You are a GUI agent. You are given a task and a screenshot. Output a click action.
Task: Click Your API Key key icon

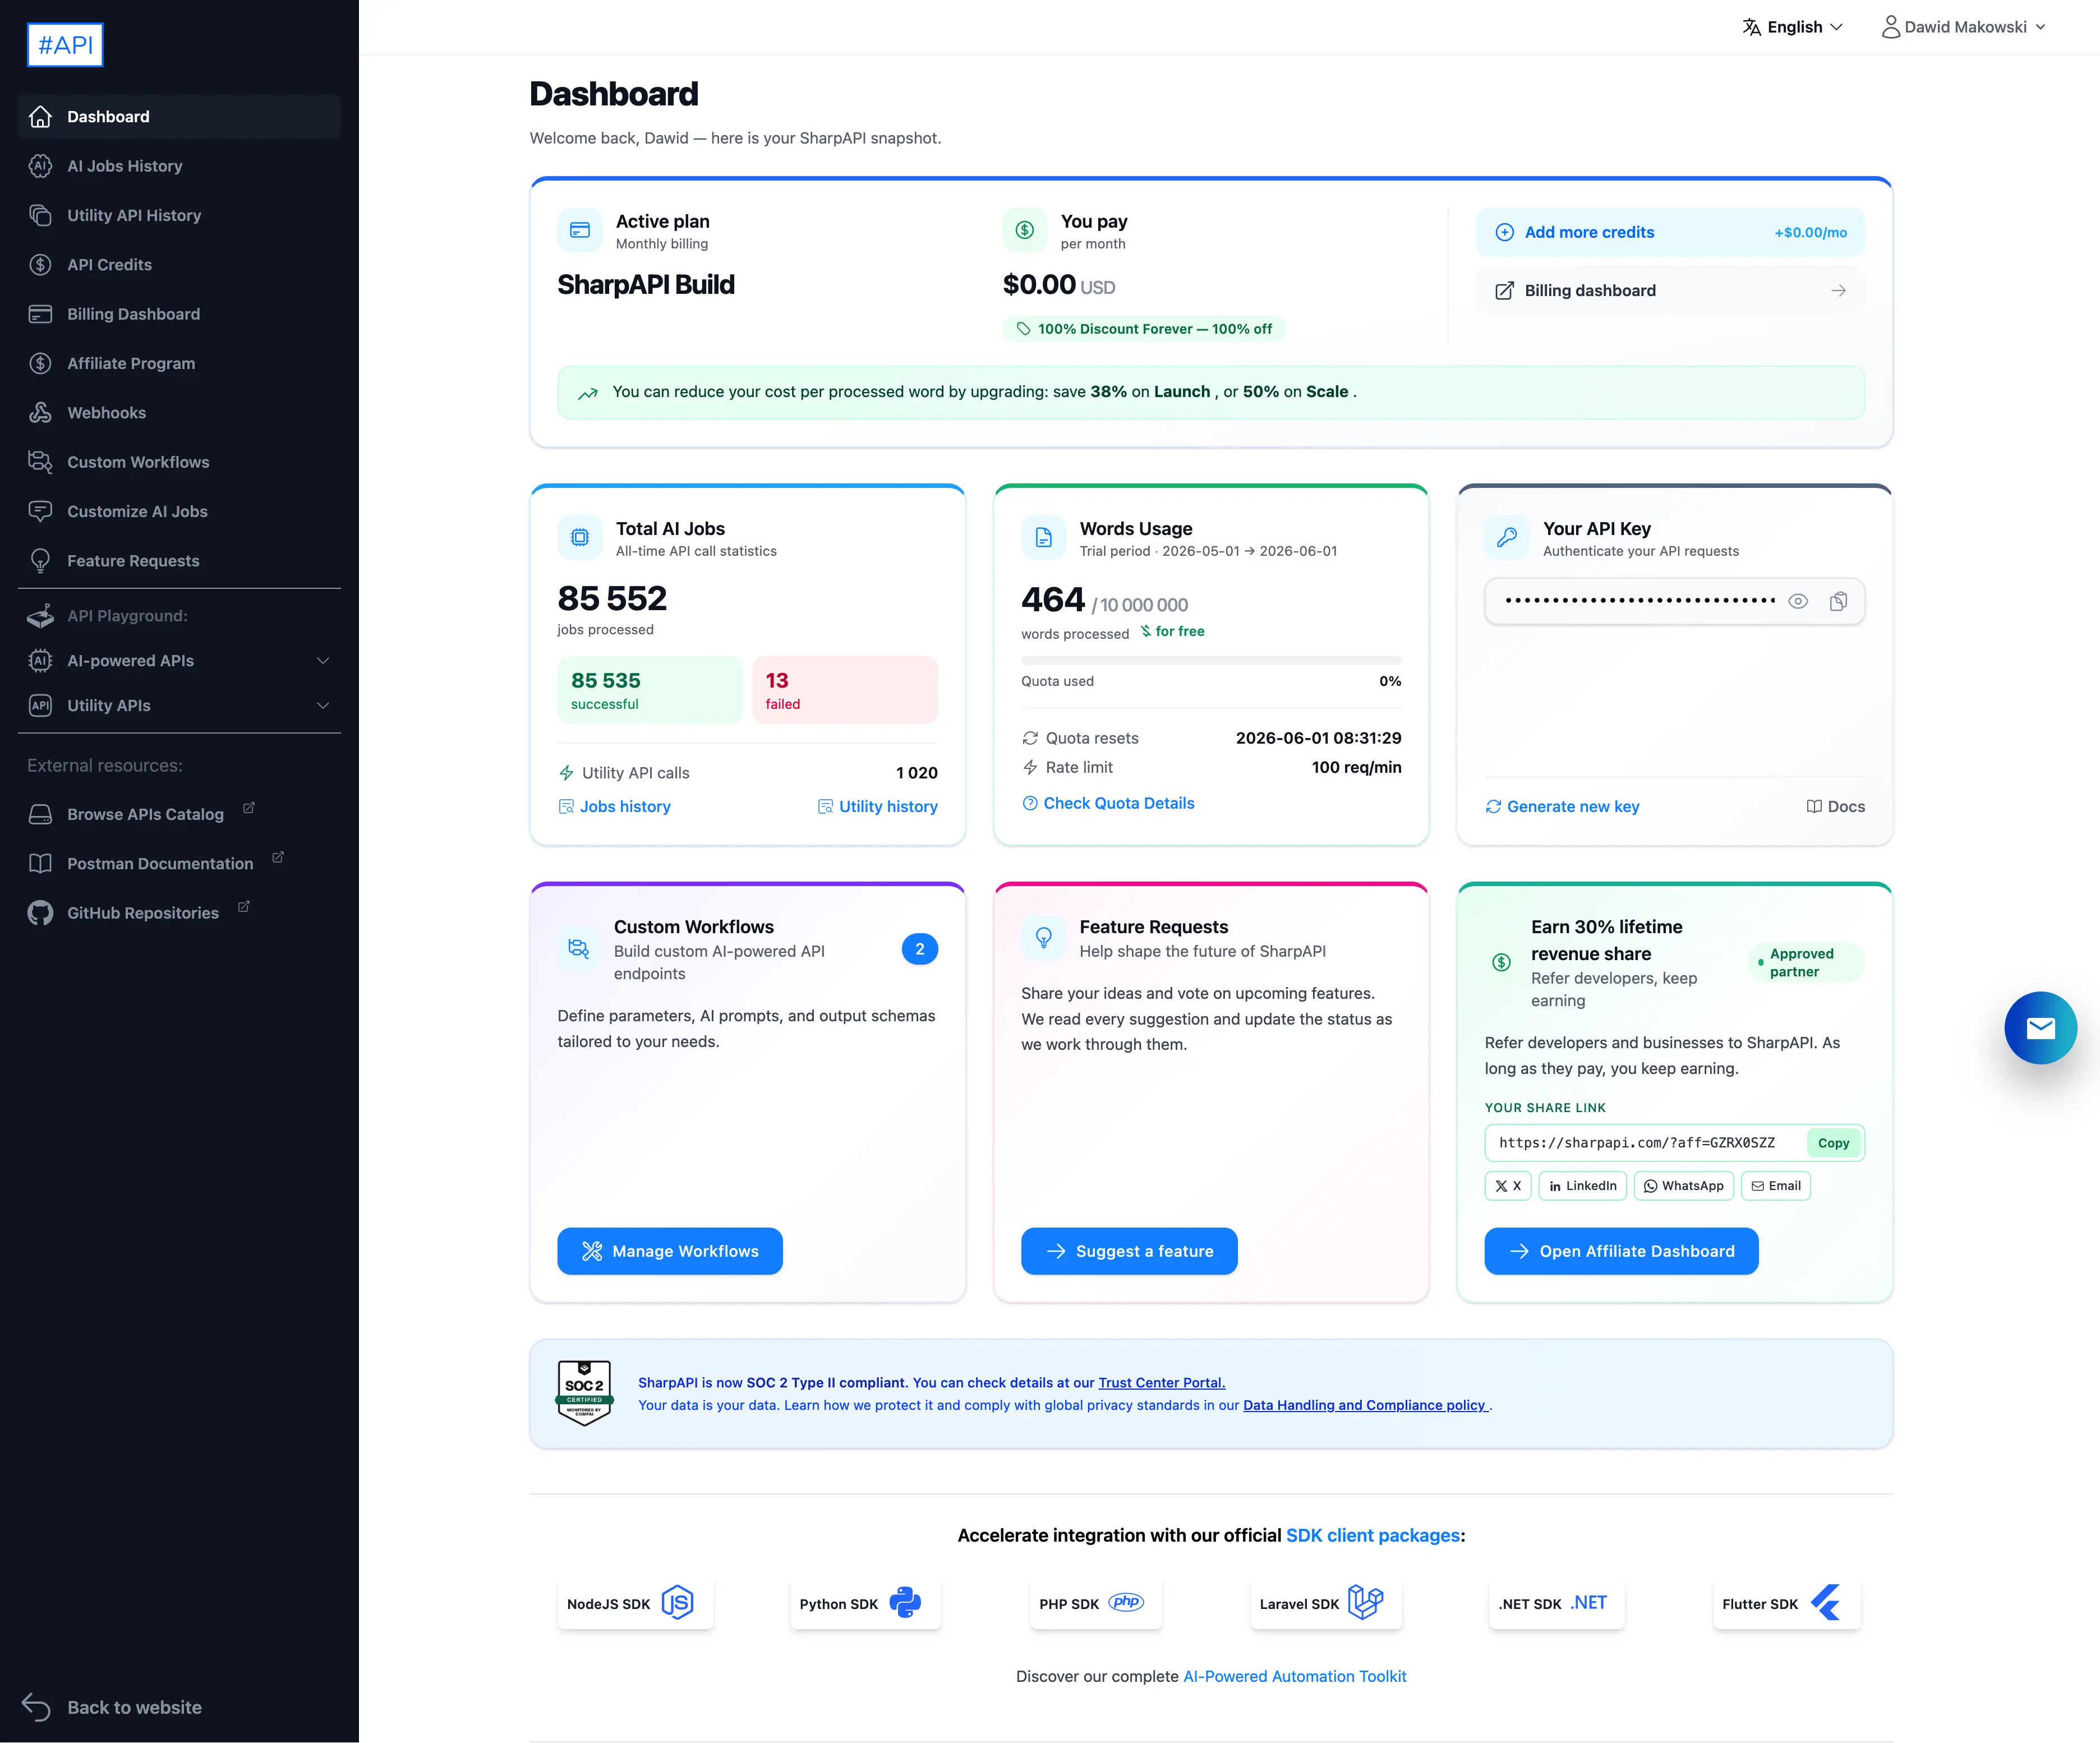tap(1507, 538)
